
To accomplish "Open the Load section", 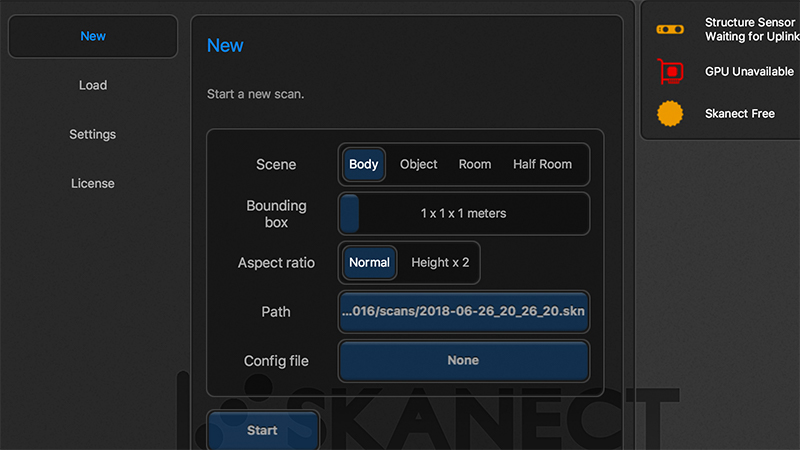I will point(93,85).
